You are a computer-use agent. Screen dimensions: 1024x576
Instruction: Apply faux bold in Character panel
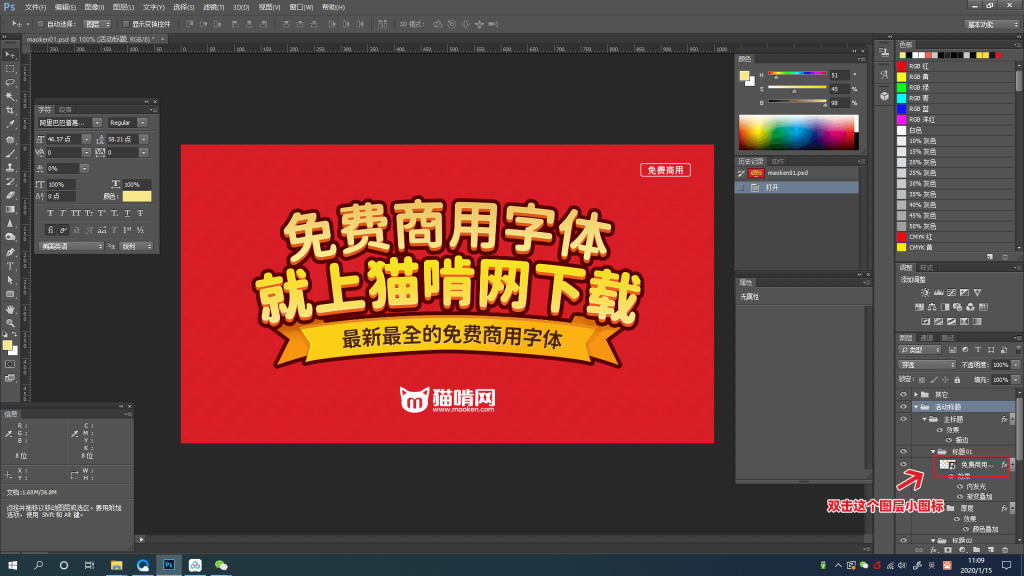pyautogui.click(x=50, y=213)
